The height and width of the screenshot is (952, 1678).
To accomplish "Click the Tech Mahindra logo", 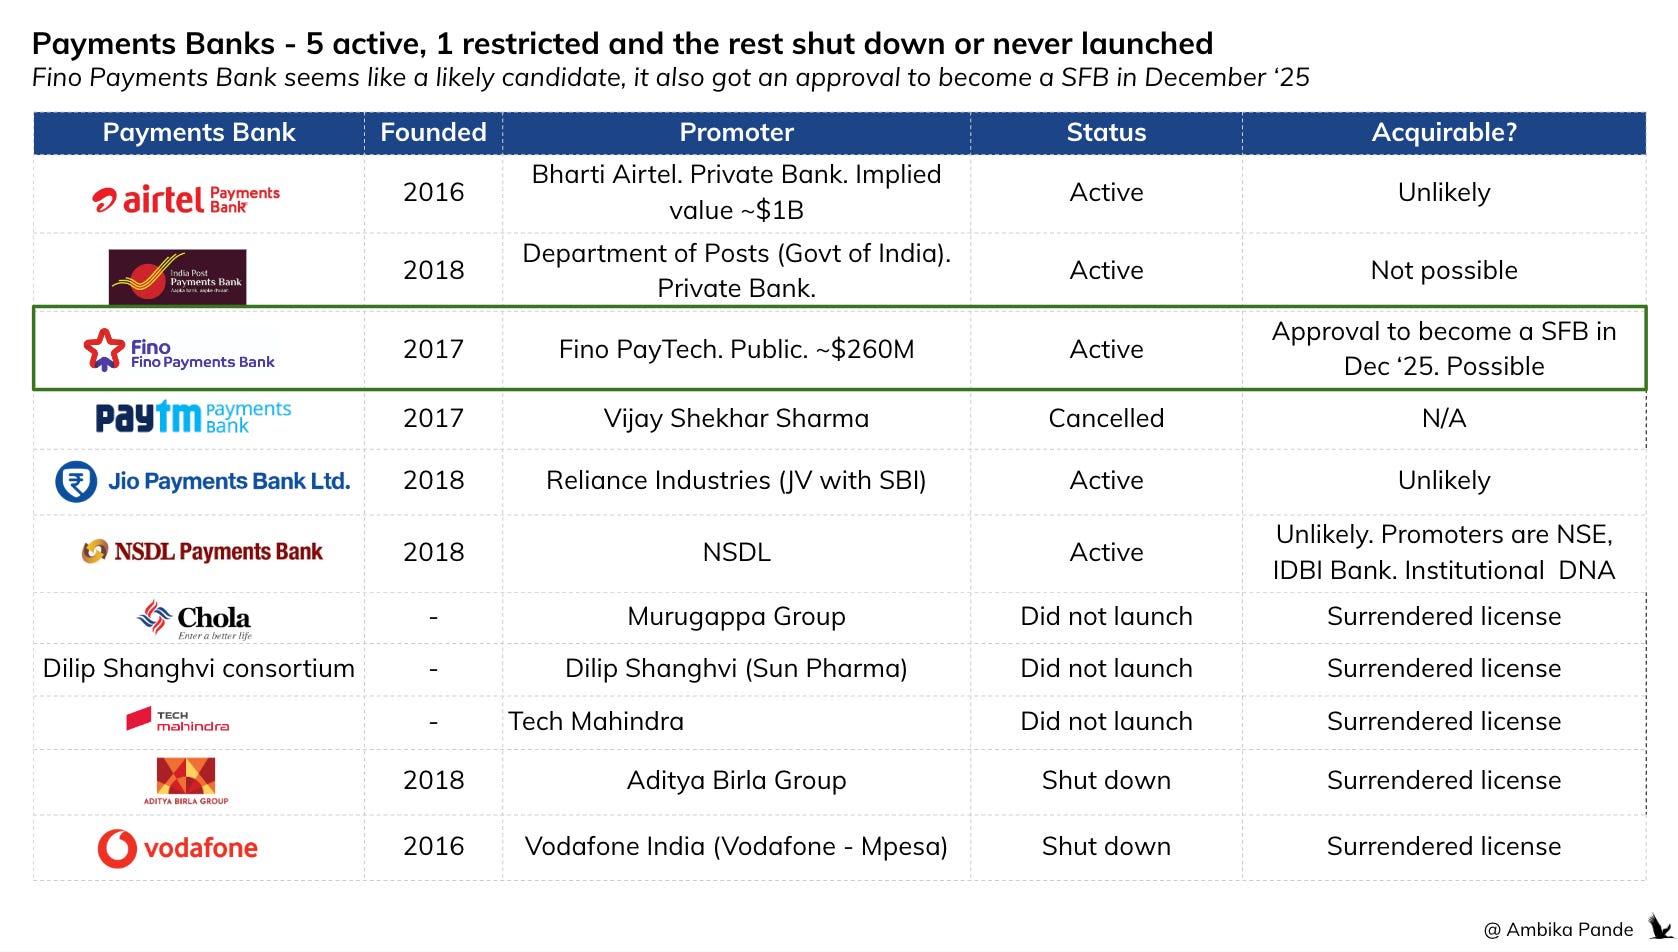I will click(177, 720).
